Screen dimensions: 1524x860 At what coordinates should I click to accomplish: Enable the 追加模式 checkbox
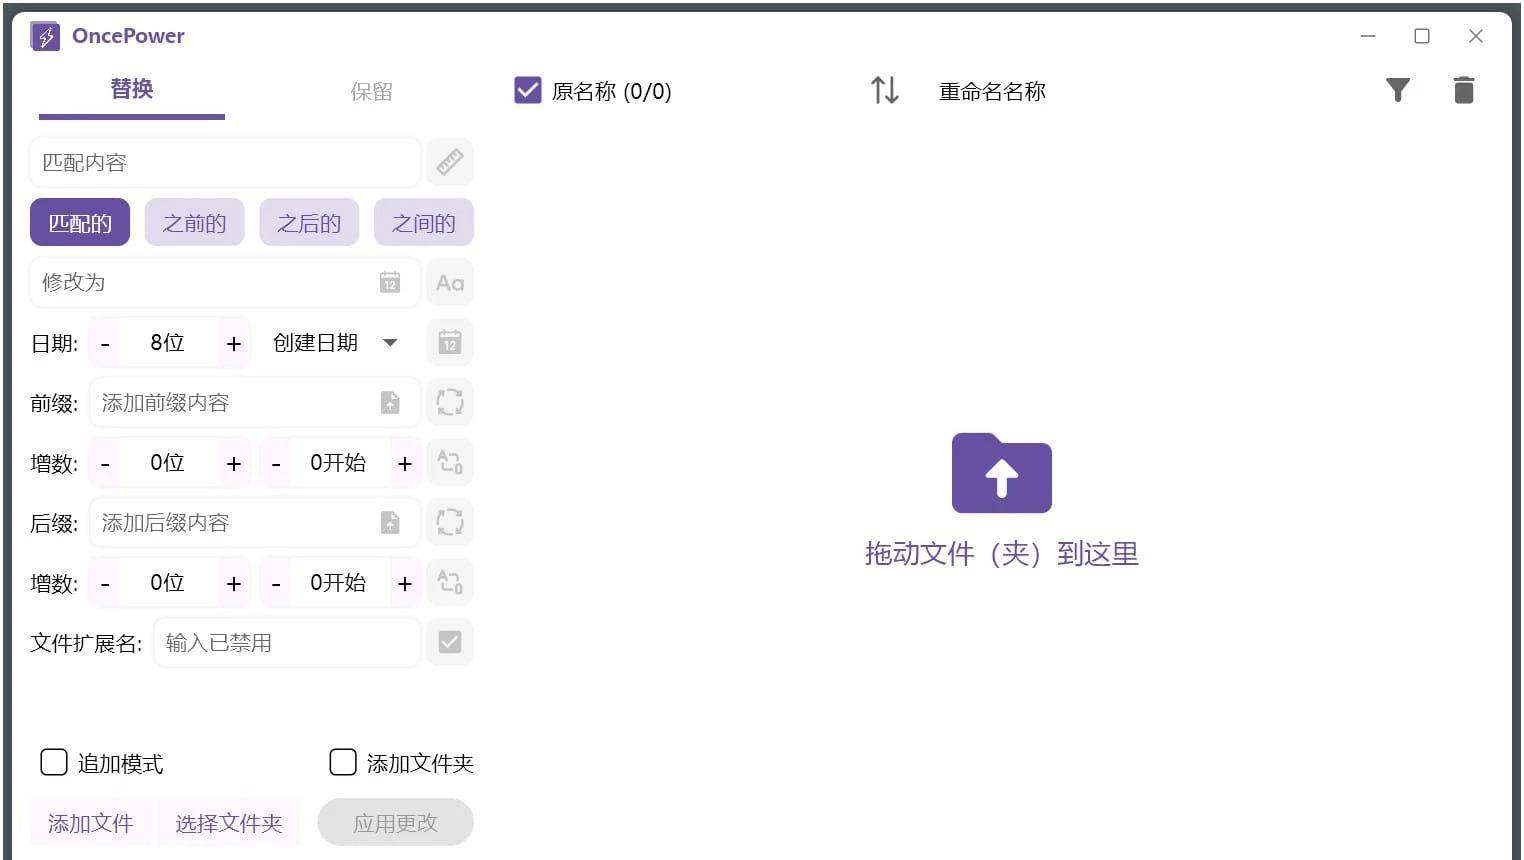(x=54, y=763)
